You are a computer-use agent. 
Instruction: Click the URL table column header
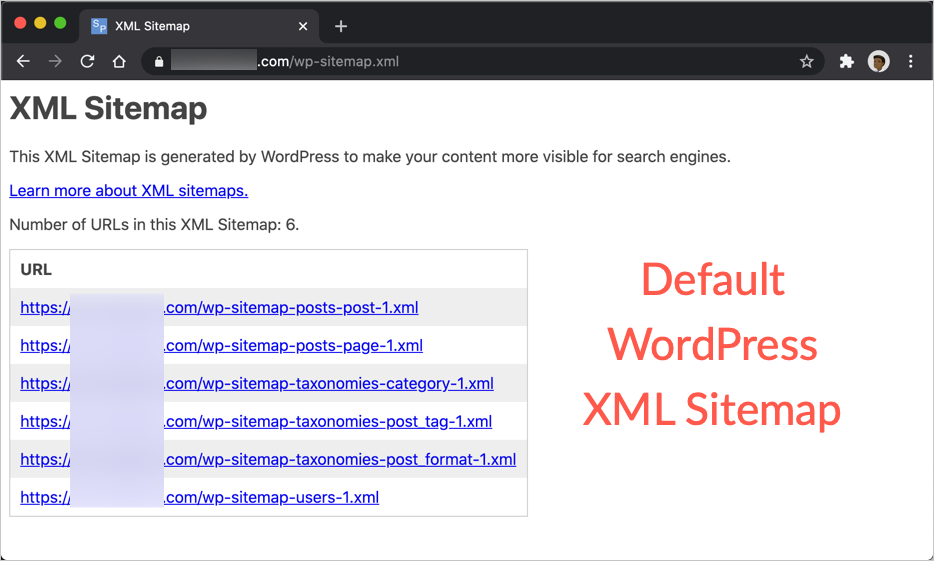coord(36,270)
